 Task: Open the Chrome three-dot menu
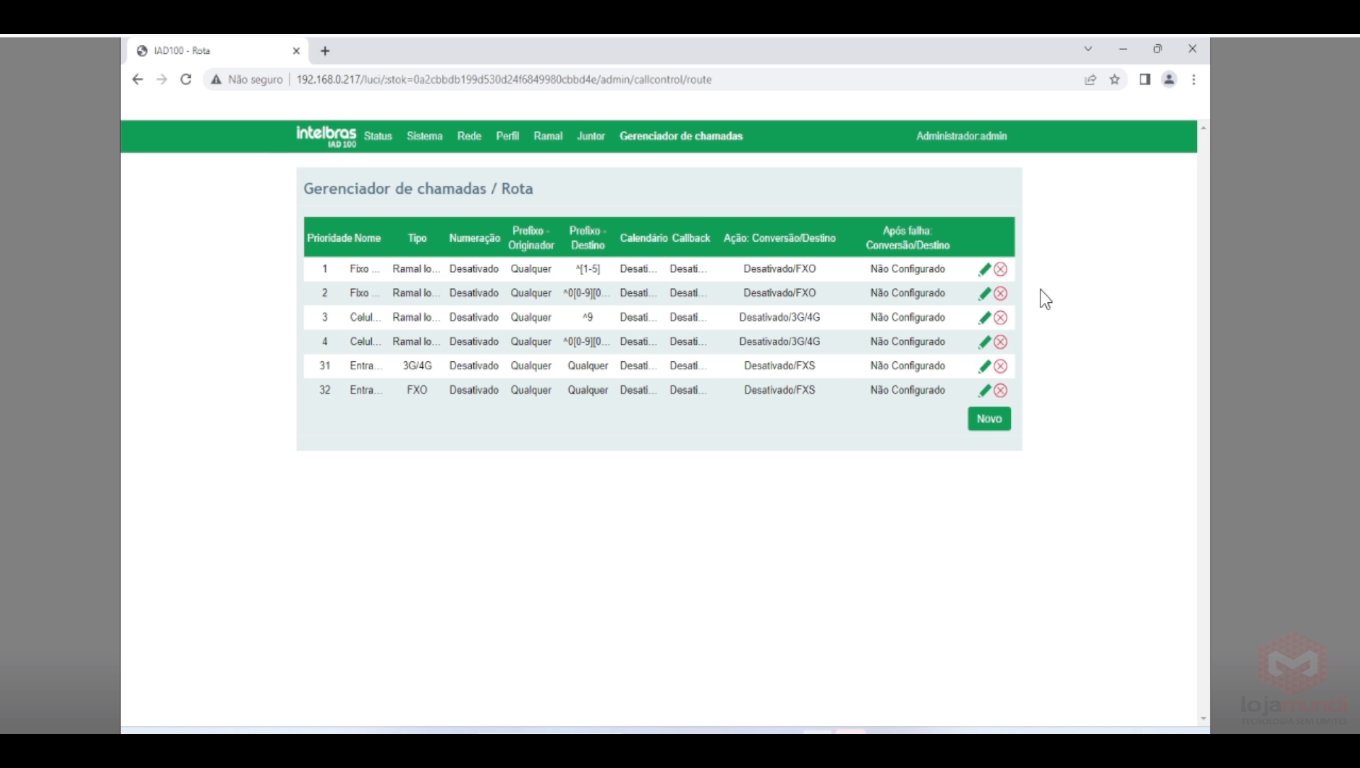1193,79
